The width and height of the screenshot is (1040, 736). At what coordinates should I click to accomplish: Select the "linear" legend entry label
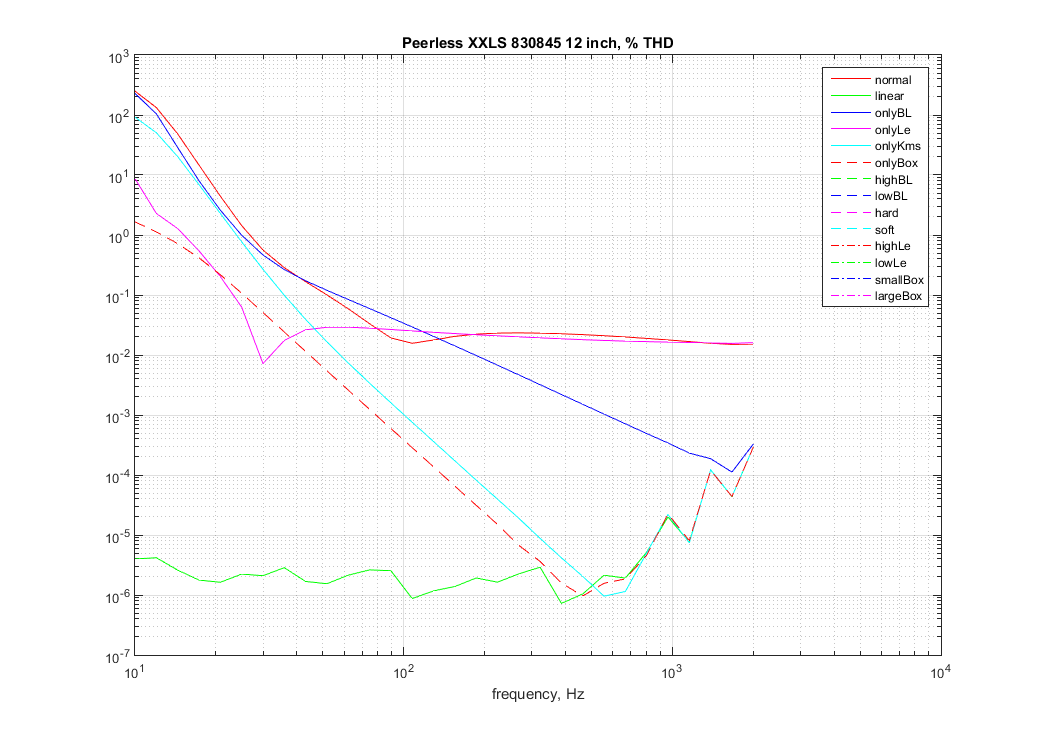click(x=889, y=96)
